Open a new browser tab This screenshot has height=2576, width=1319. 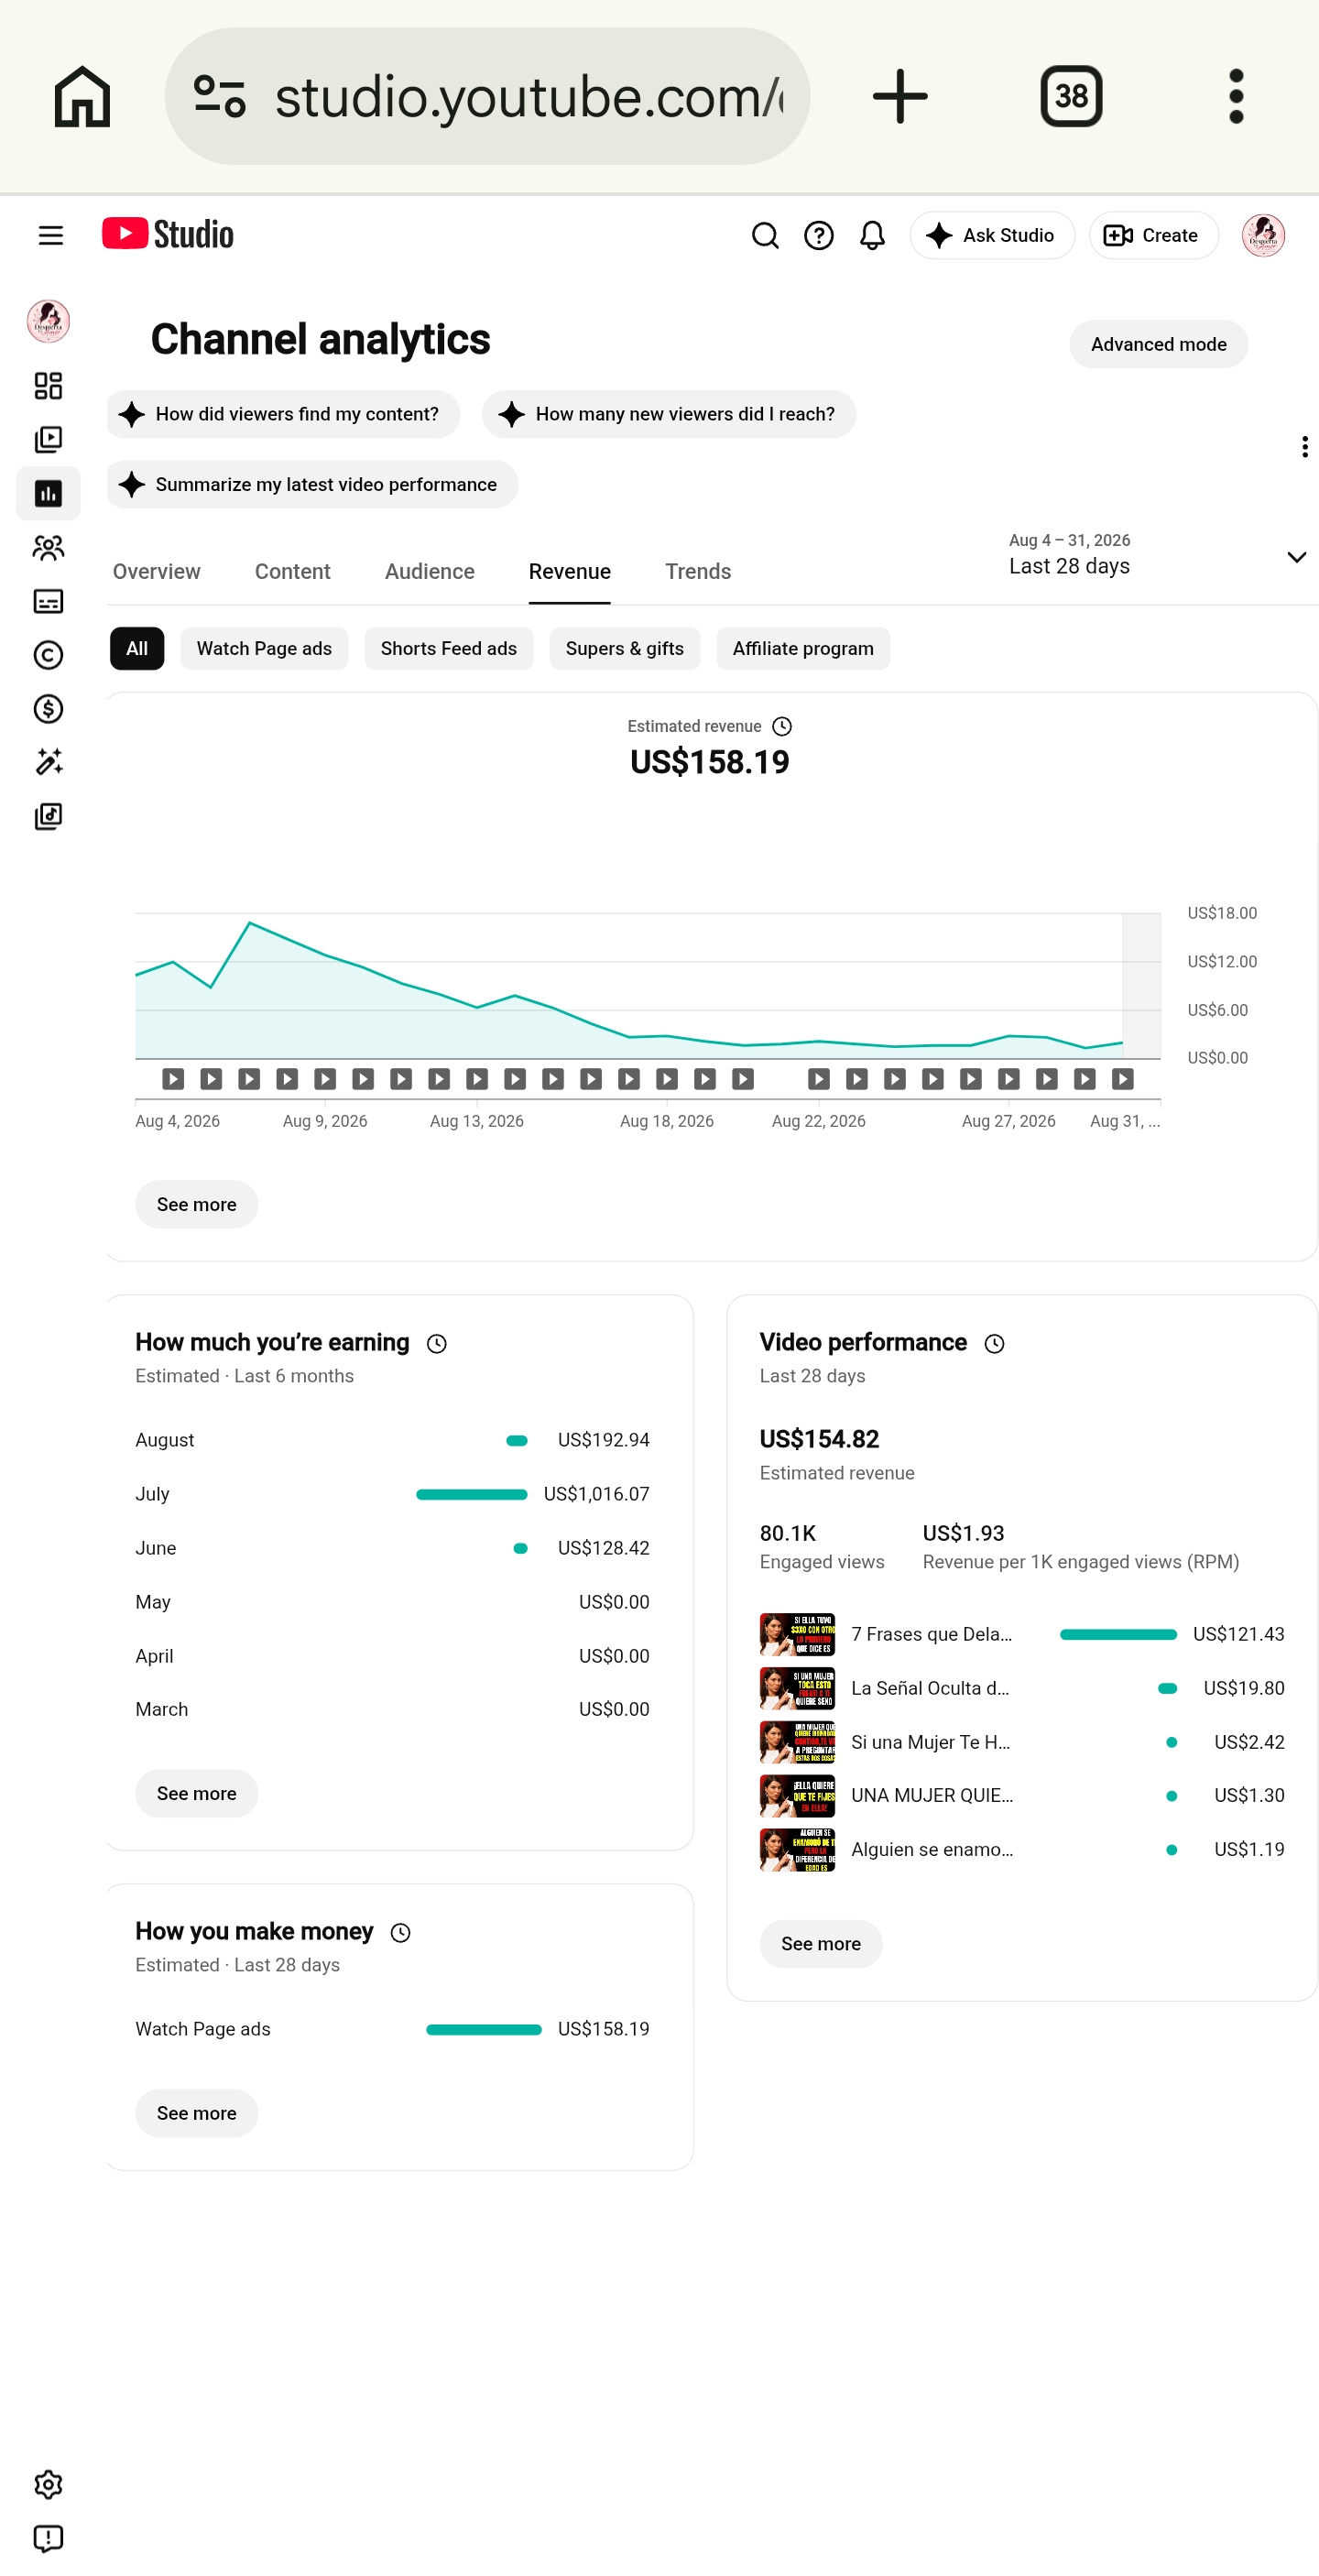click(x=900, y=96)
